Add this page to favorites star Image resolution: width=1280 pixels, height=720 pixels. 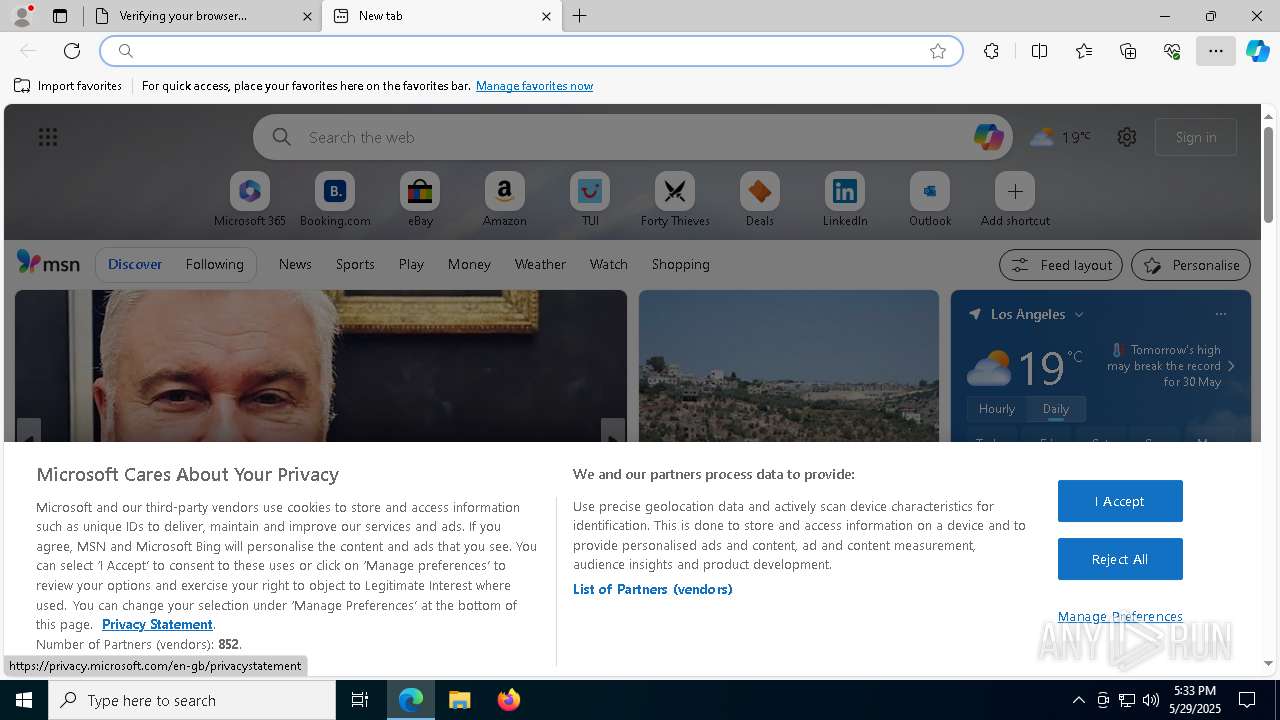click(938, 51)
